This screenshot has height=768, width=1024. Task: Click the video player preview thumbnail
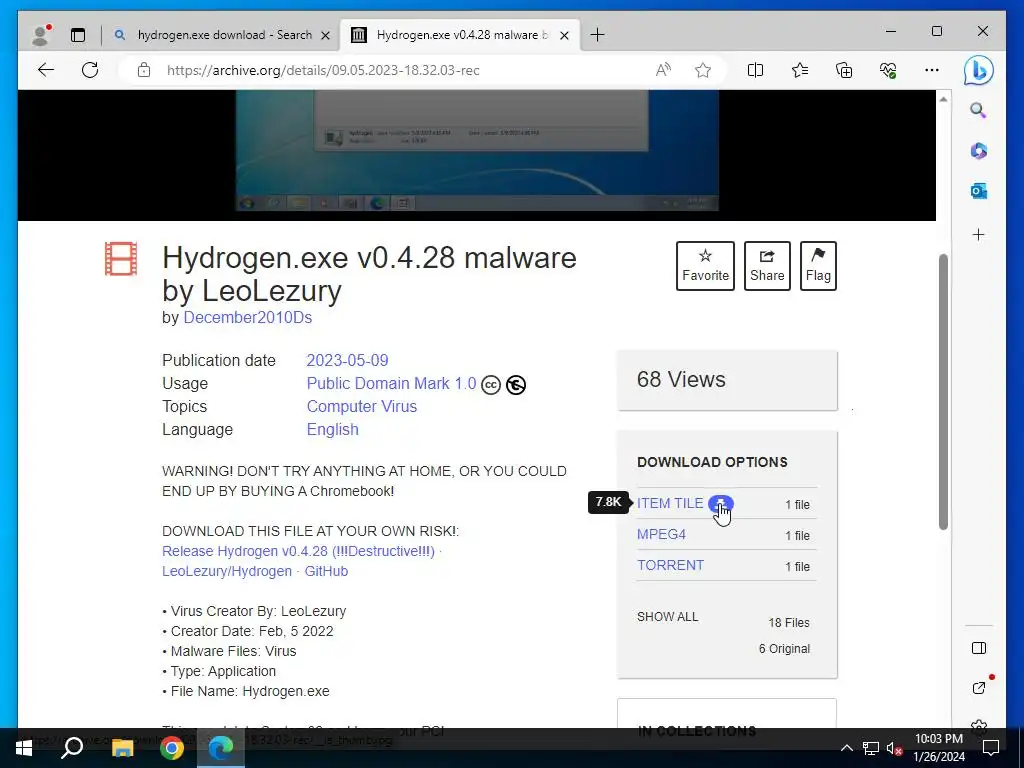click(477, 151)
